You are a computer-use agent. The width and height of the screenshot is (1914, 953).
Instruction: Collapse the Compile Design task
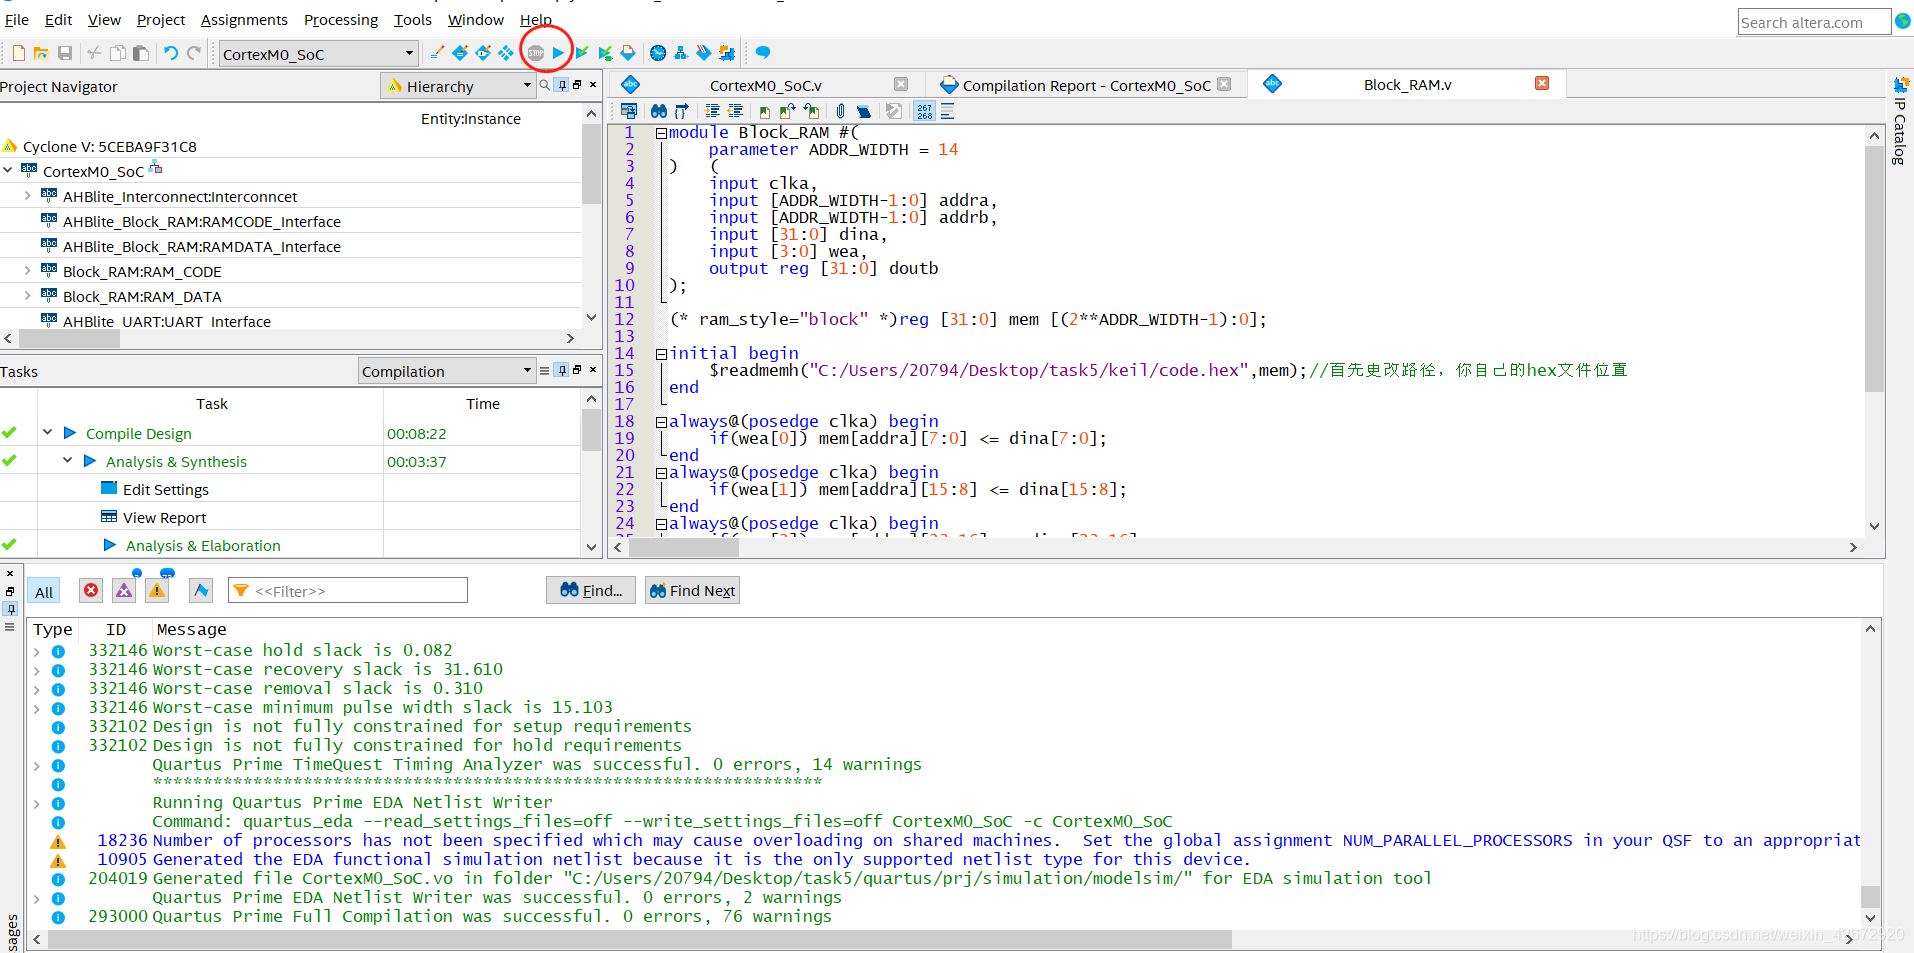point(47,433)
